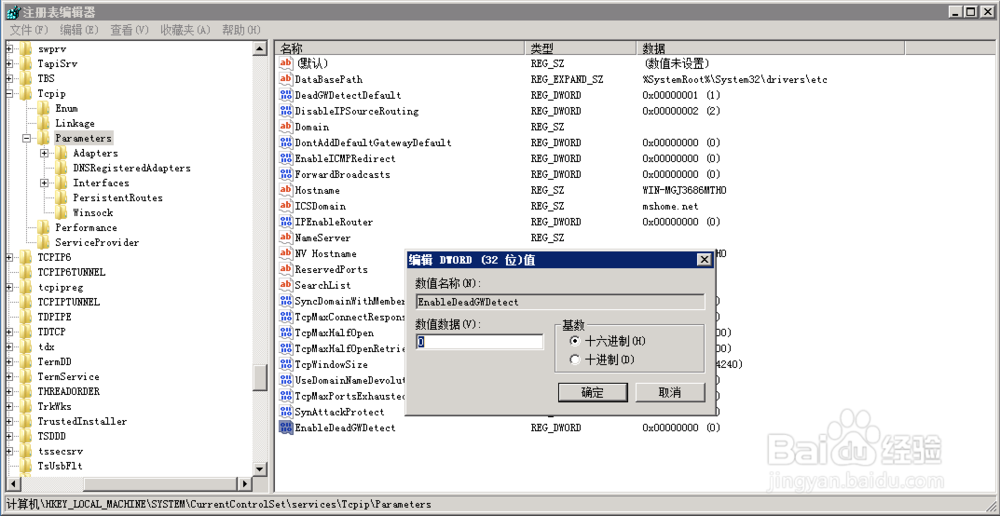
Task: Click the SearchList string value icon
Action: (286, 285)
